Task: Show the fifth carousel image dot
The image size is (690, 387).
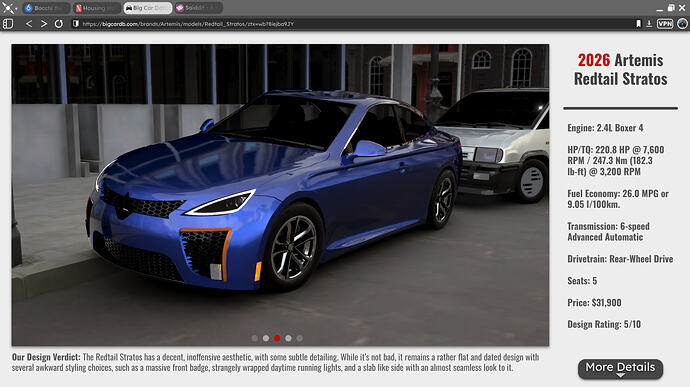Action: click(x=300, y=338)
